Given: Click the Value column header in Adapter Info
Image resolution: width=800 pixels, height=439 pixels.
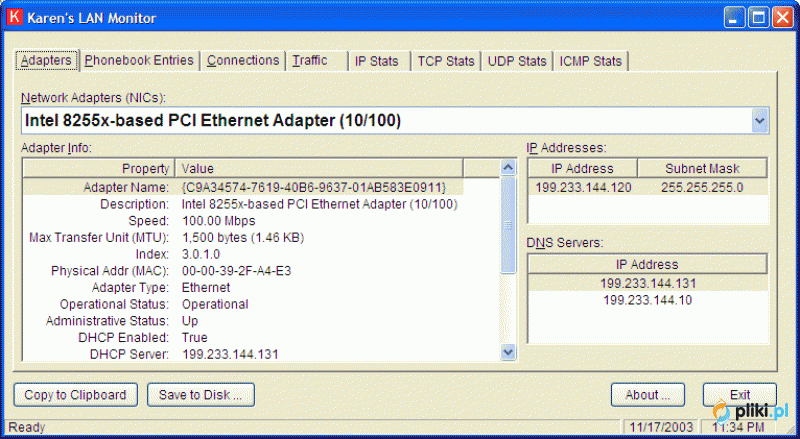Looking at the screenshot, I should point(319,168).
